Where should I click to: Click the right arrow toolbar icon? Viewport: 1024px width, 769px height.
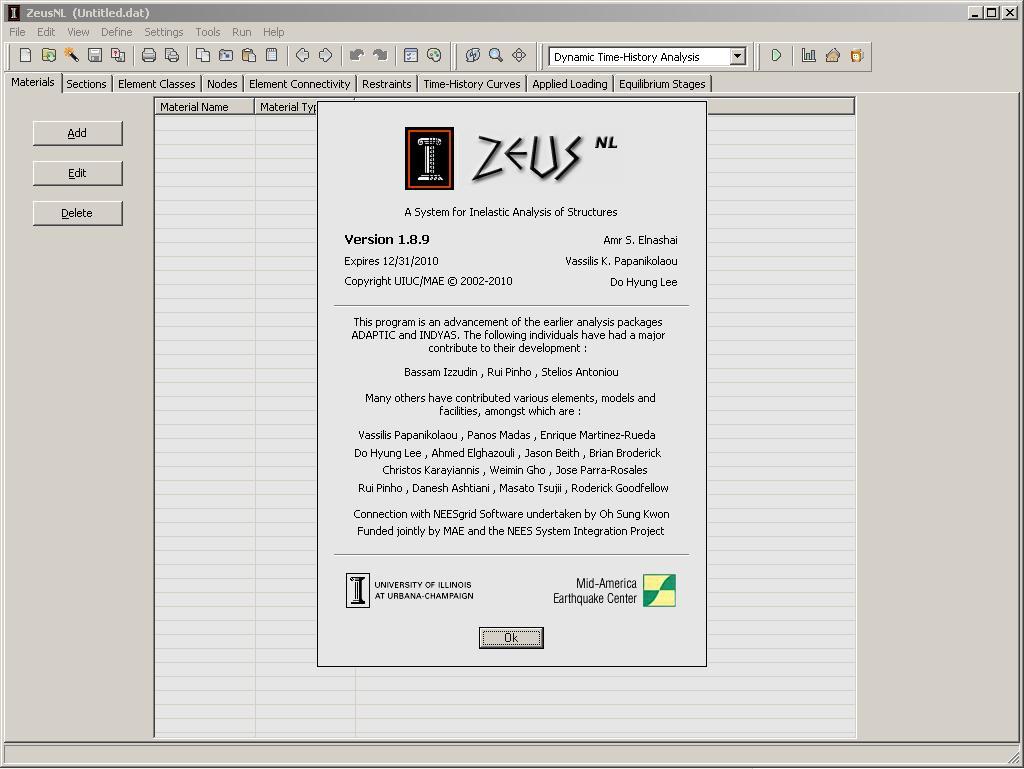(x=325, y=55)
